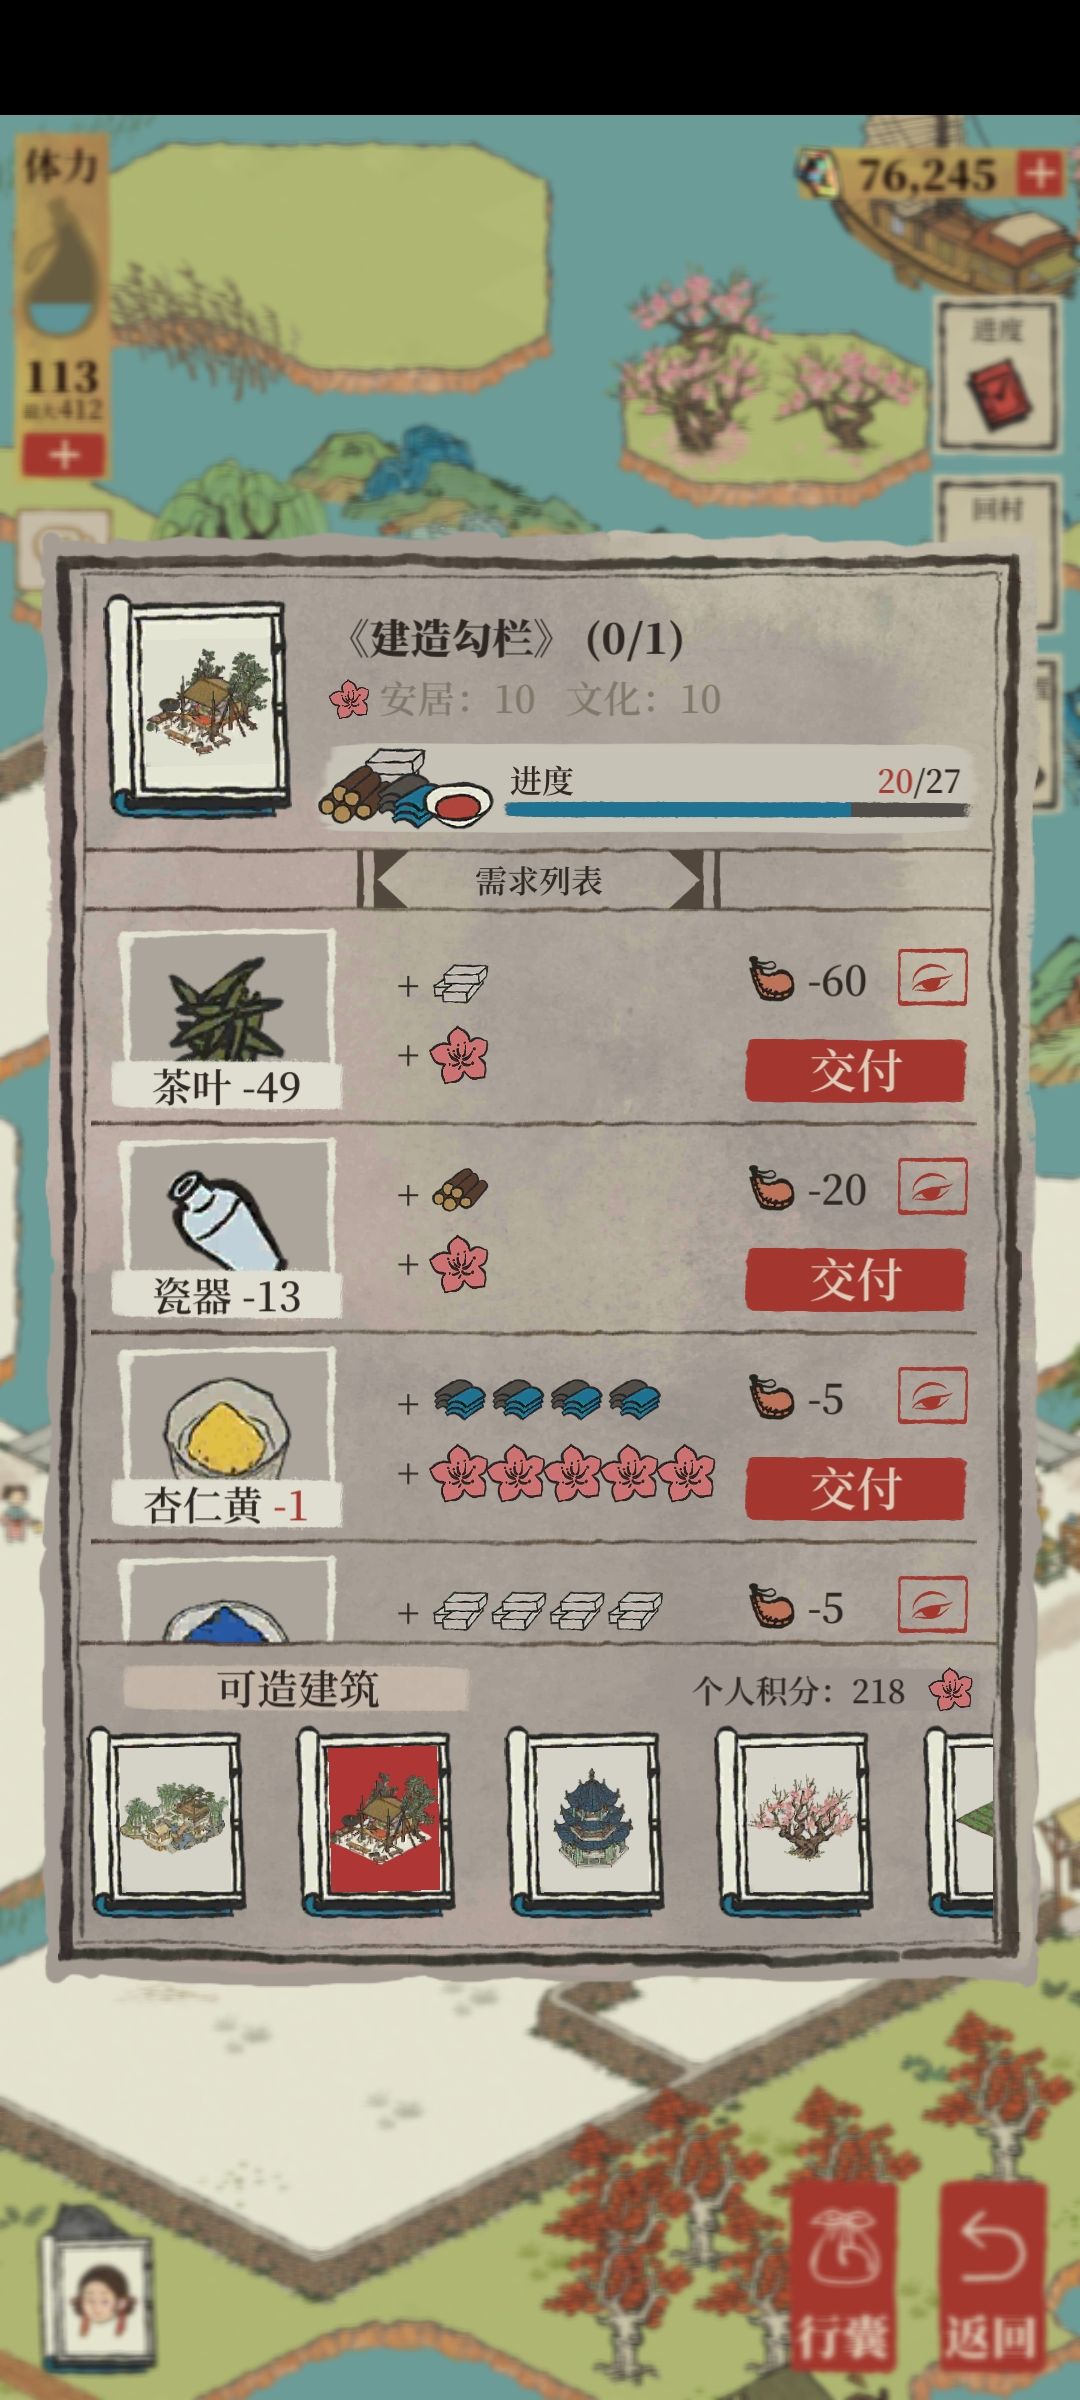Click 交付 to deliver 杏仁黄

coord(856,1489)
